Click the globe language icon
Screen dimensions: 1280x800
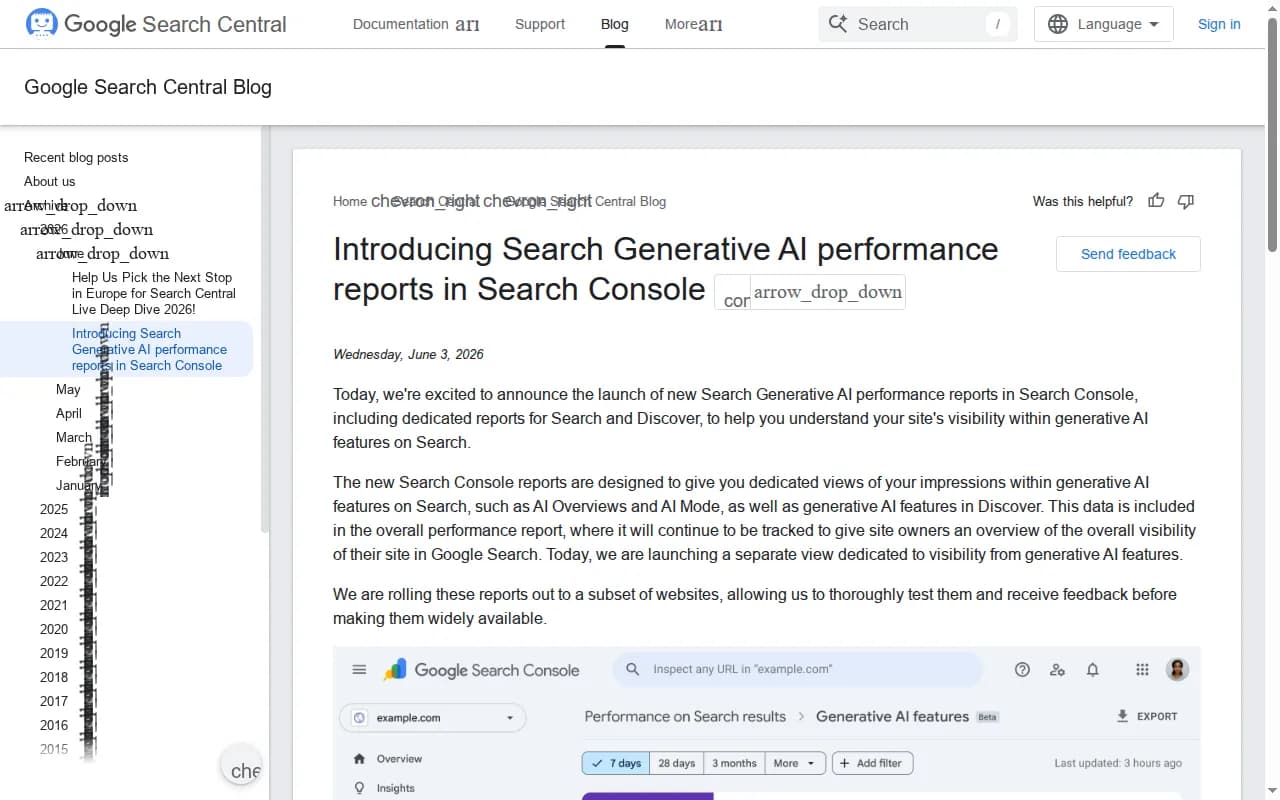click(1058, 24)
